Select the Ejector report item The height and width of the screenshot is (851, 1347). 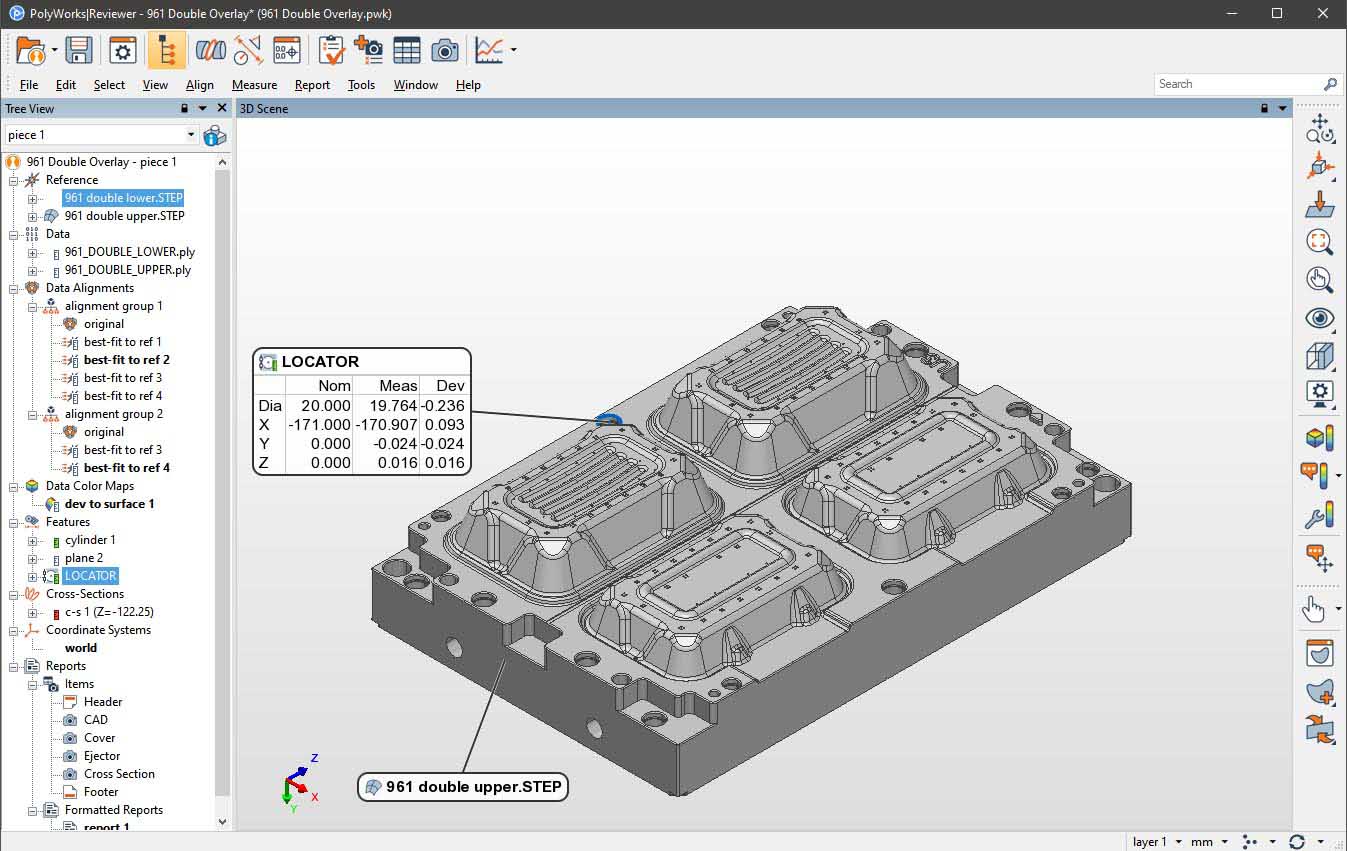click(x=102, y=756)
